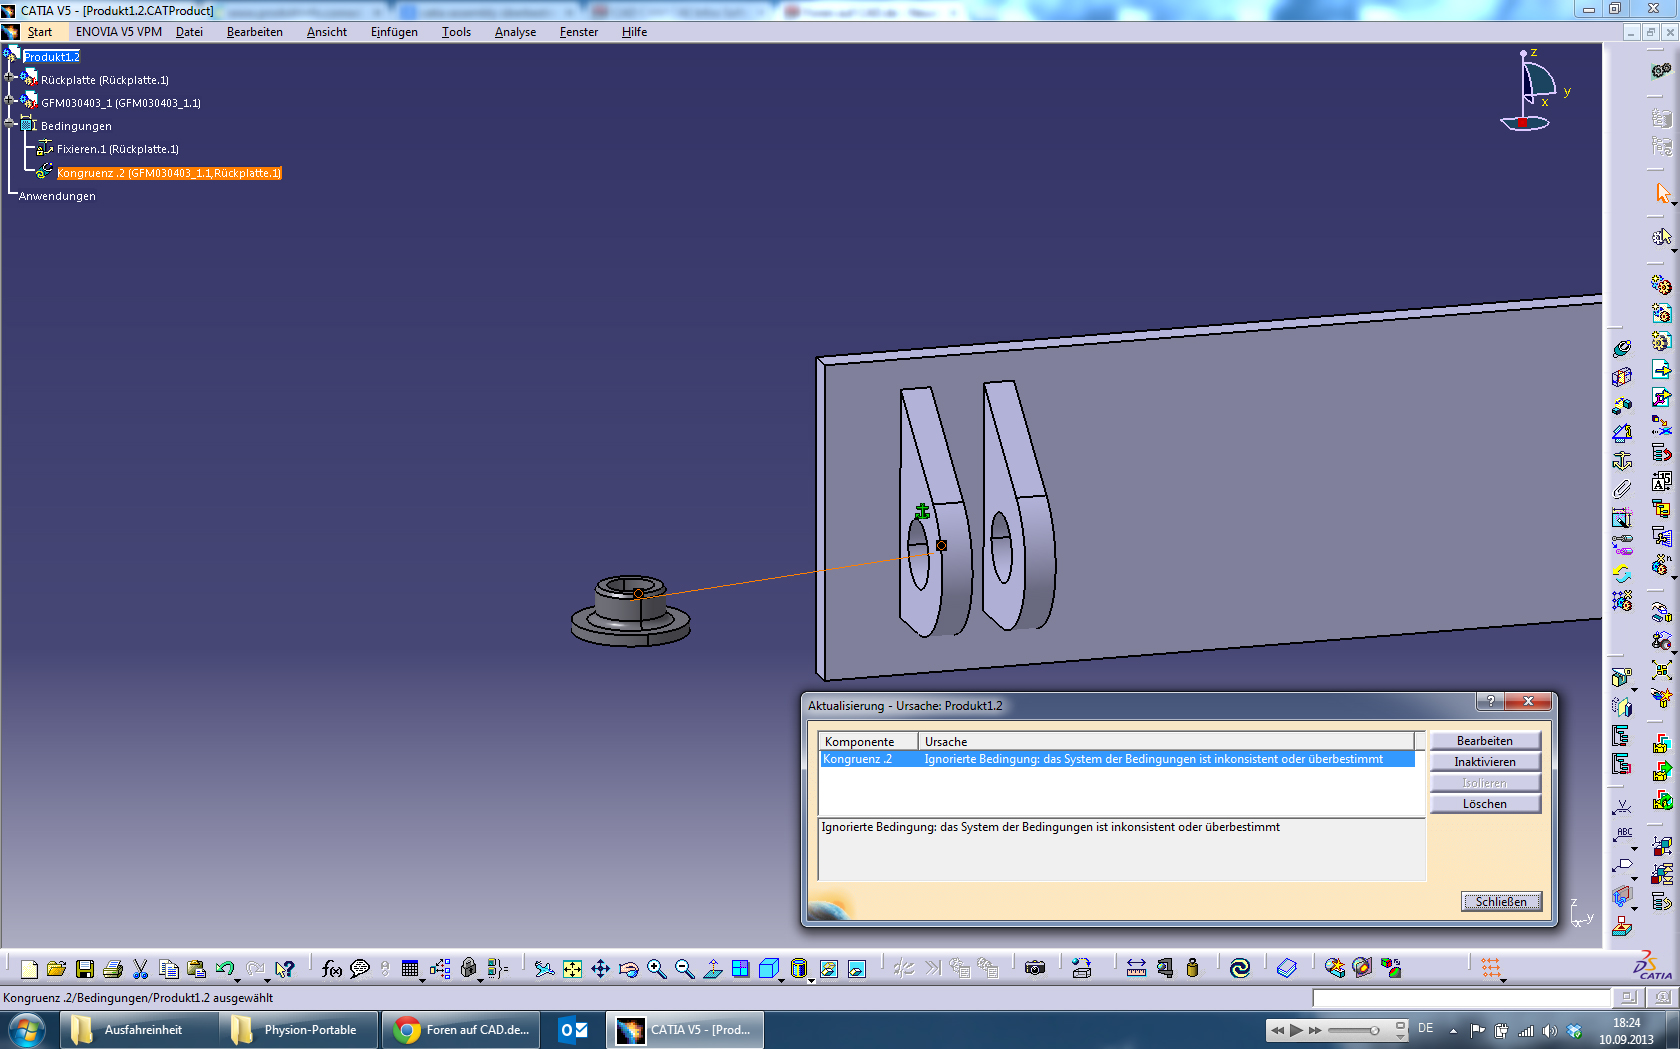
Task: Paste from clipboard toolbar icon
Action: point(197,968)
